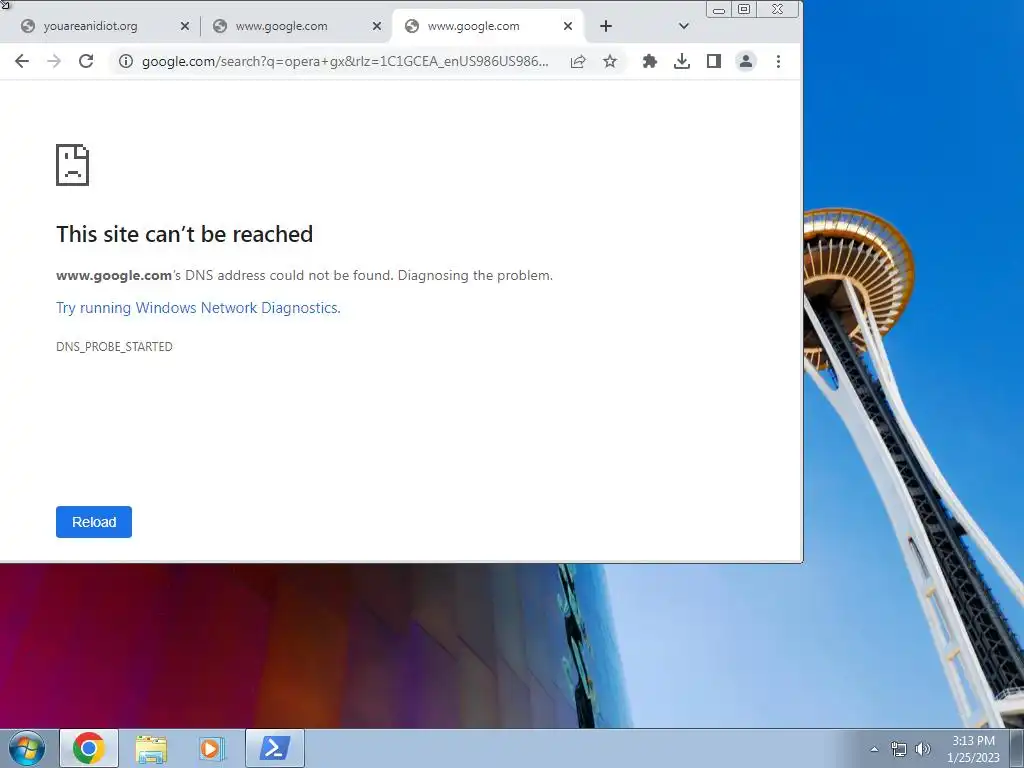Image resolution: width=1024 pixels, height=768 pixels.
Task: Close the active www.google.com tab
Action: coord(568,26)
